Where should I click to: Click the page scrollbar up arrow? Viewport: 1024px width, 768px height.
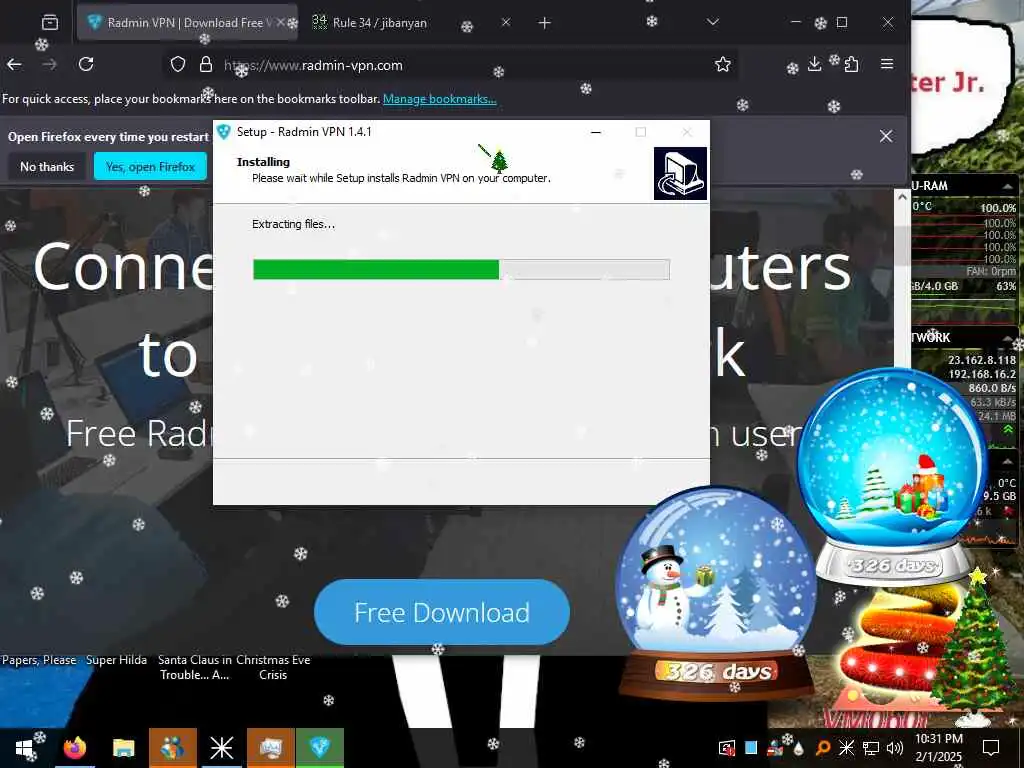pyautogui.click(x=902, y=197)
